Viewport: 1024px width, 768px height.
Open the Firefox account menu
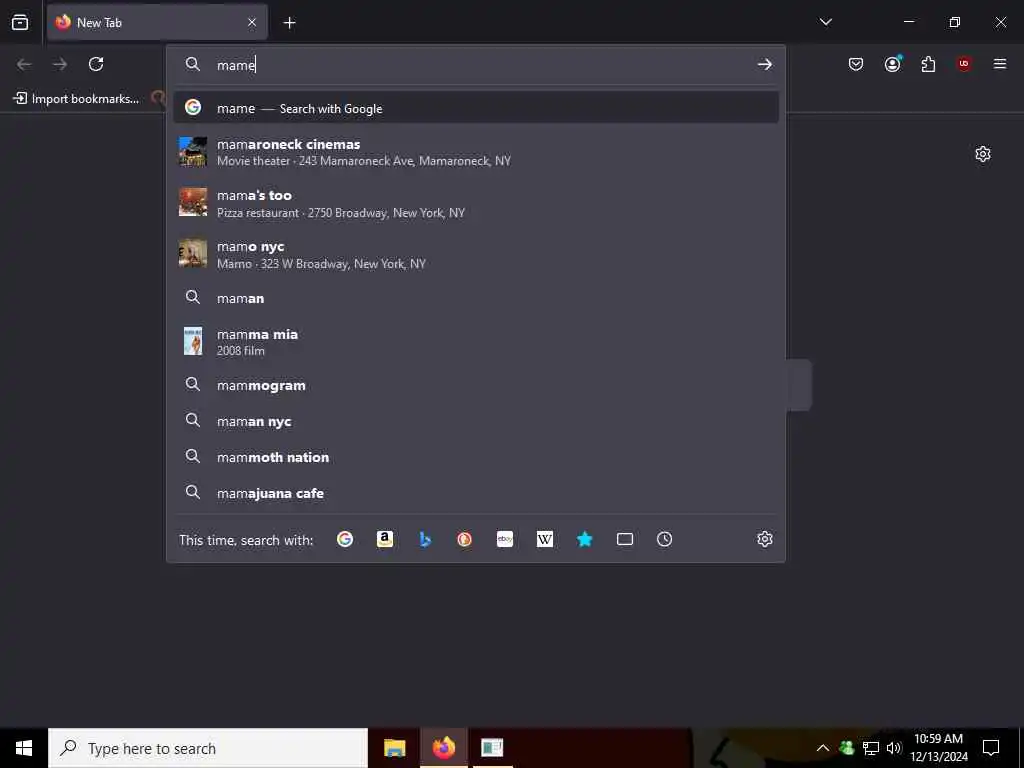pos(892,64)
